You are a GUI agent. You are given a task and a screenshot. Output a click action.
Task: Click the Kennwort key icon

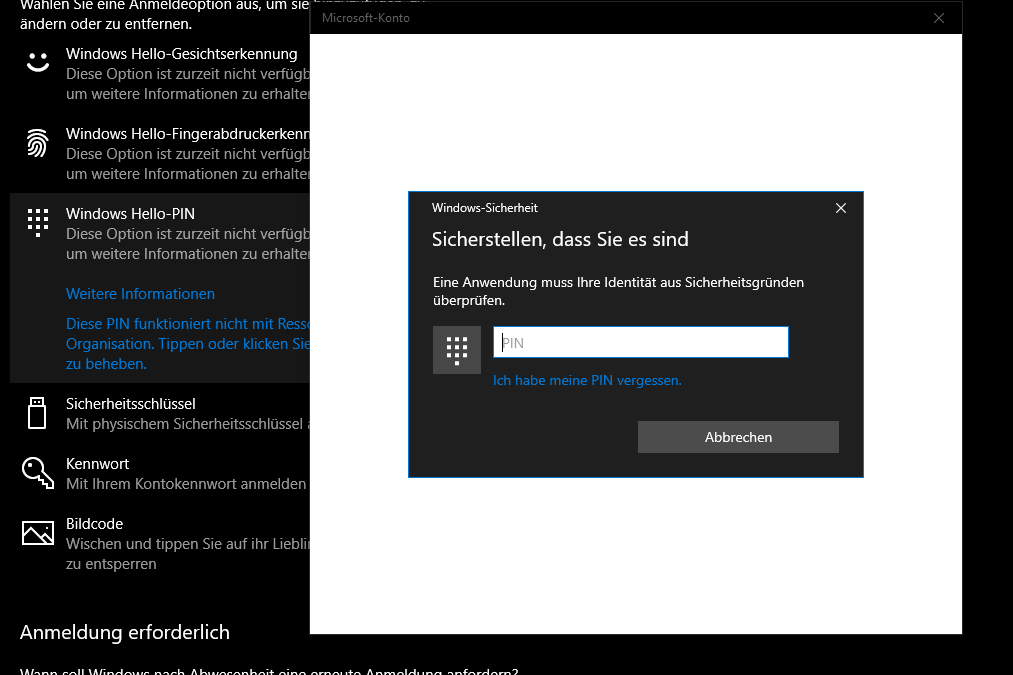coord(37,473)
